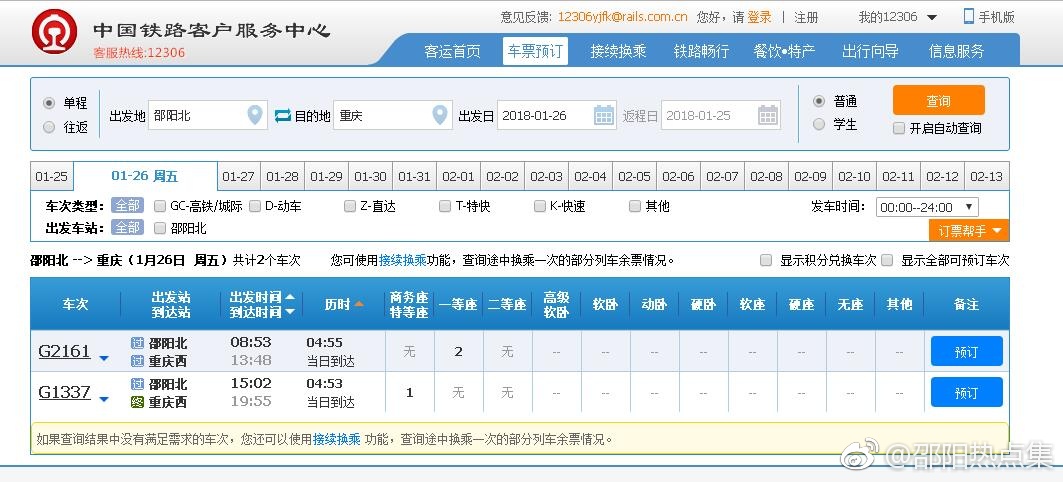
Task: Open 铁路畅行 nav tab
Action: [701, 51]
